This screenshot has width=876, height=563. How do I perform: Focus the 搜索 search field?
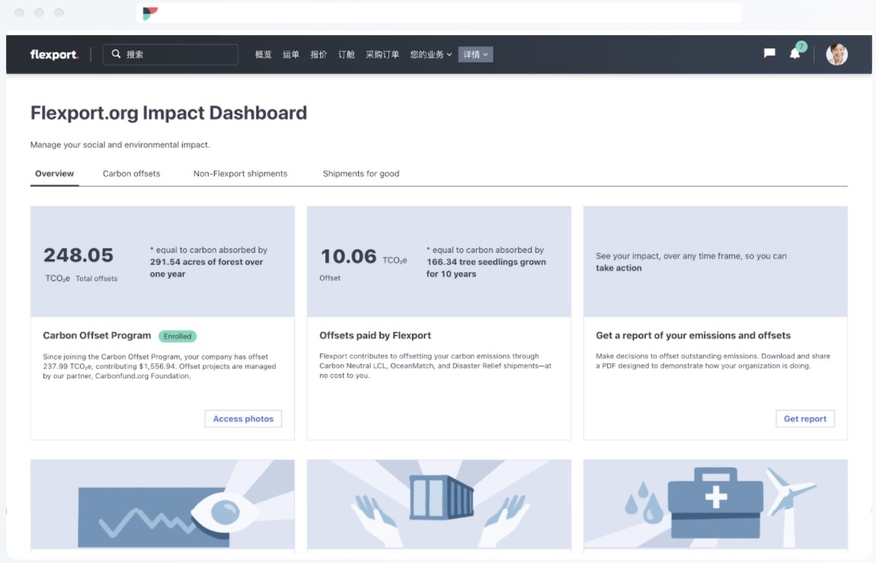[170, 54]
